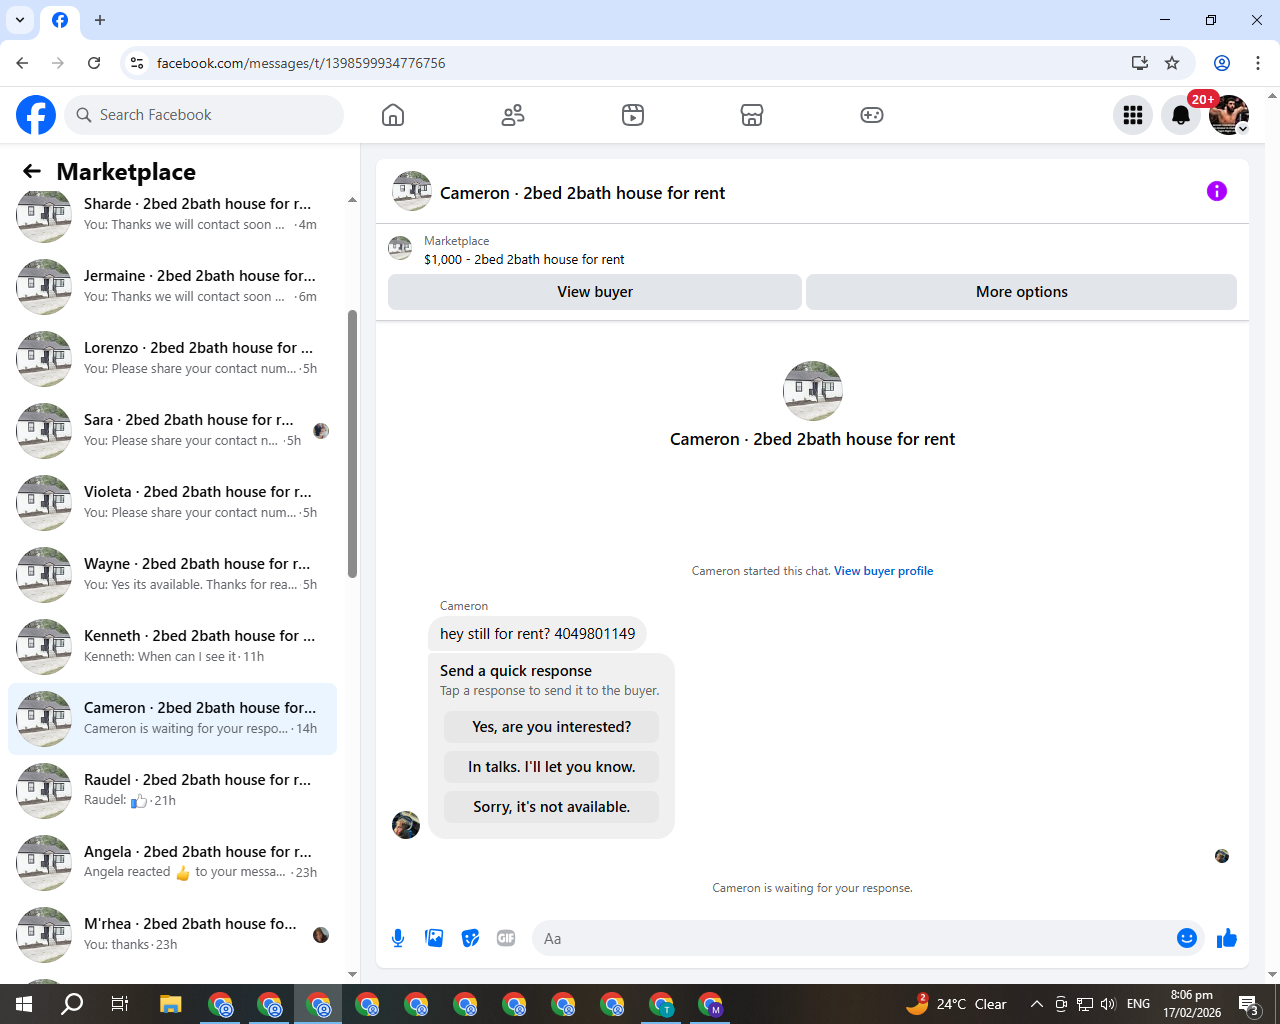
Task: Open conversation information purple icon
Action: pos(1217,191)
